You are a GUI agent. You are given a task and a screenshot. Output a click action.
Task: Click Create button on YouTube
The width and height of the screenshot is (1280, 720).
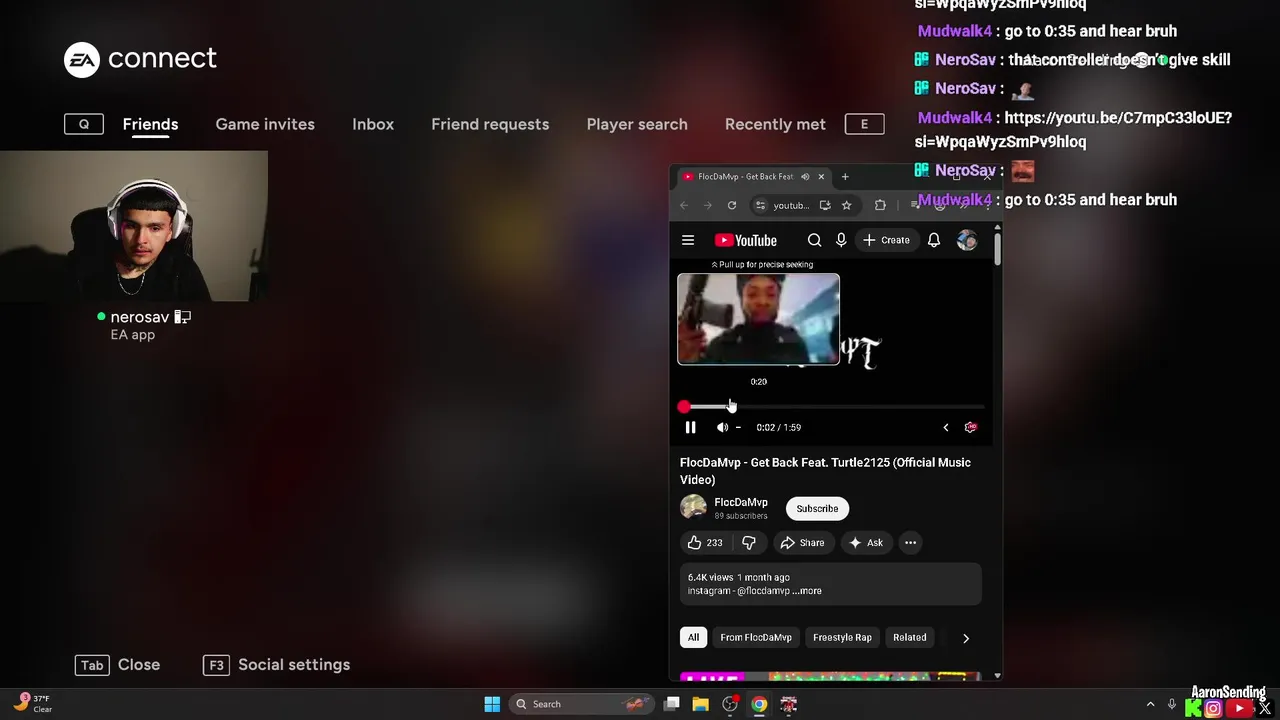pyautogui.click(x=886, y=240)
